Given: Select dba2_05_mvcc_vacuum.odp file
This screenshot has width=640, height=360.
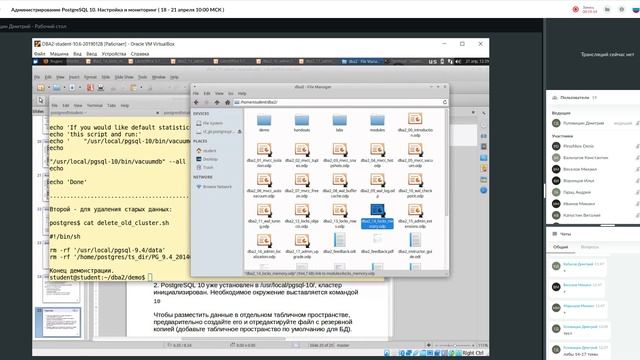Looking at the screenshot, I should (x=415, y=156).
